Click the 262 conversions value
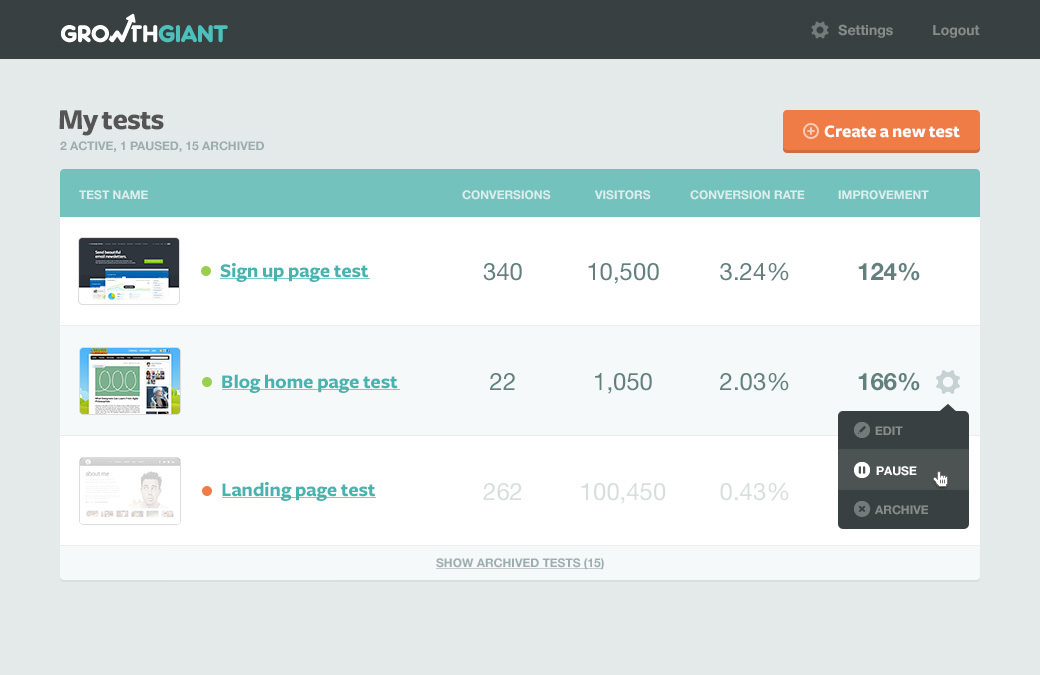Viewport: 1040px width, 675px height. 502,492
